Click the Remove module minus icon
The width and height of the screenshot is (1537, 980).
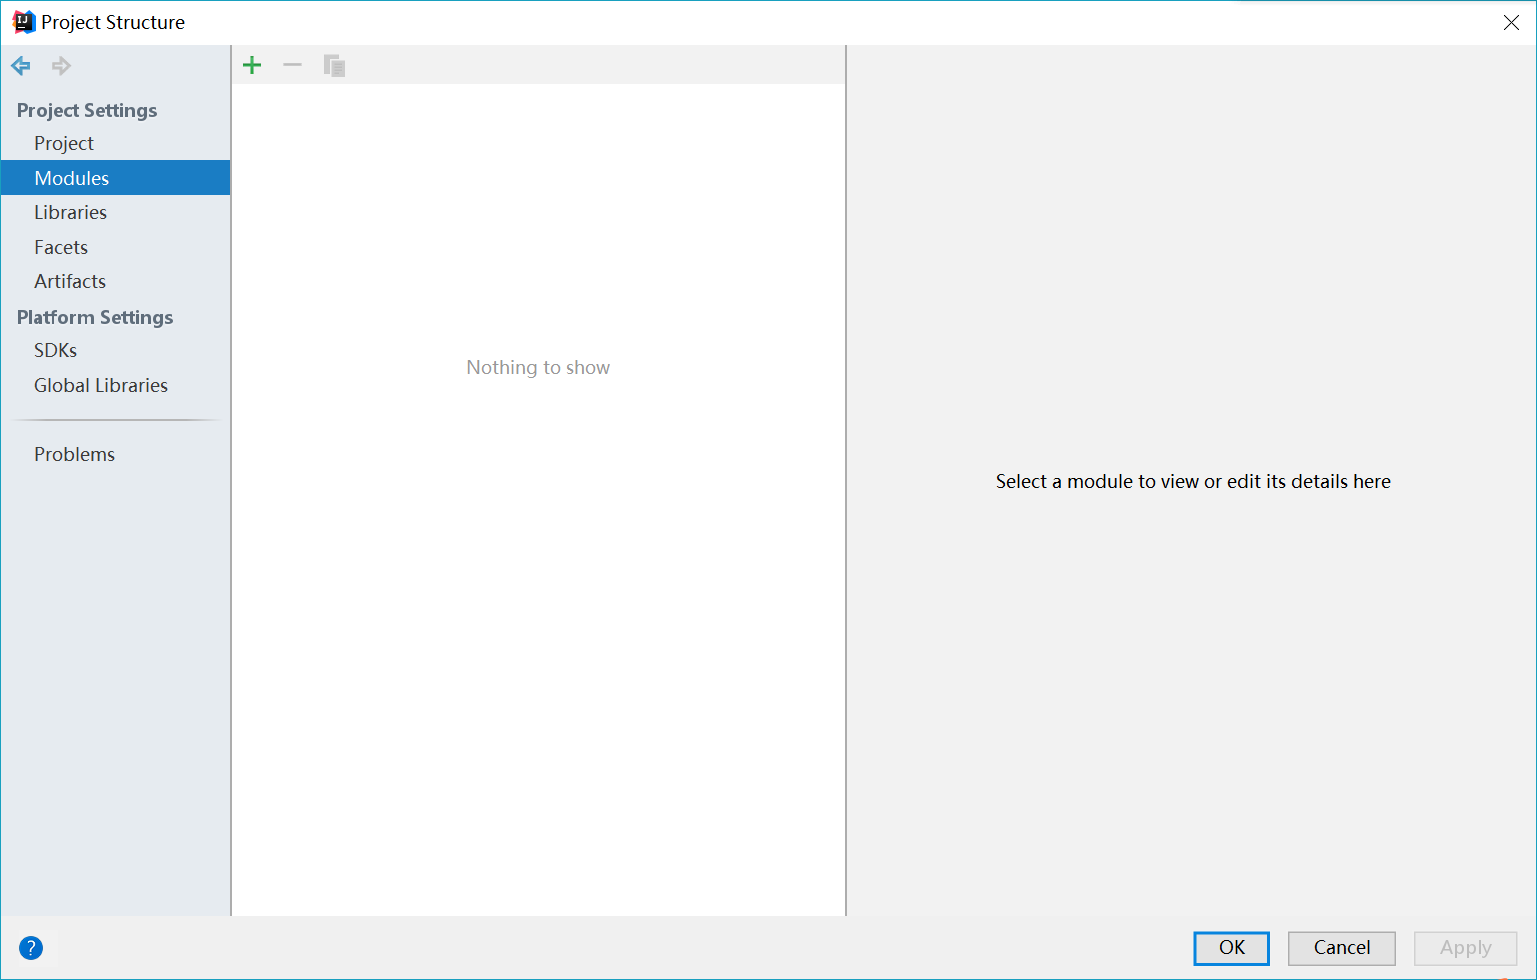pyautogui.click(x=292, y=65)
